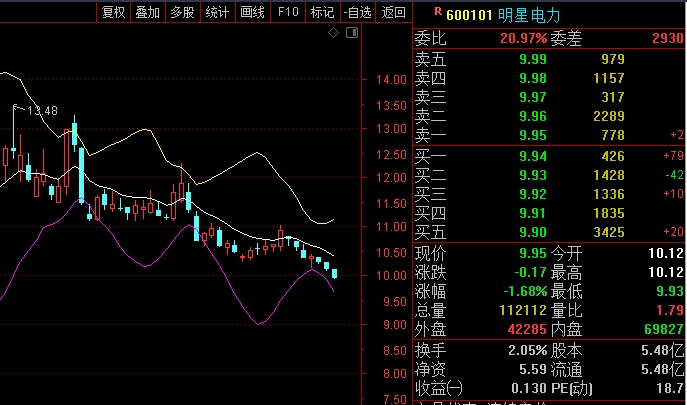The image size is (687, 405).
Task: Select 卖三 price 9.97
Action: [533, 97]
